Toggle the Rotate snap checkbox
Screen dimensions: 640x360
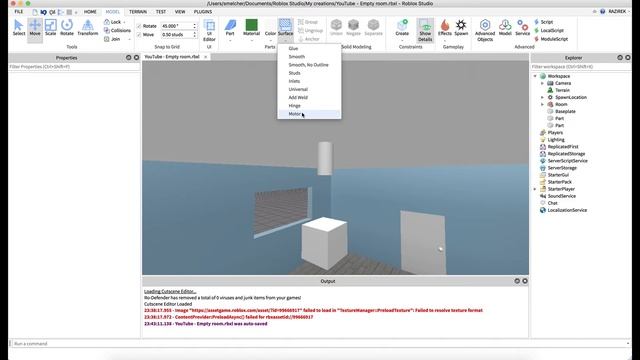click(139, 26)
